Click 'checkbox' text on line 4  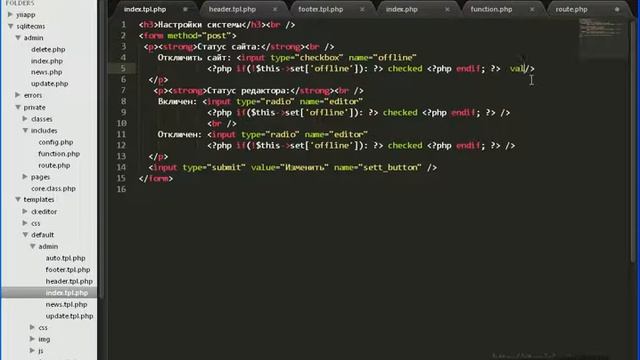pos(320,58)
